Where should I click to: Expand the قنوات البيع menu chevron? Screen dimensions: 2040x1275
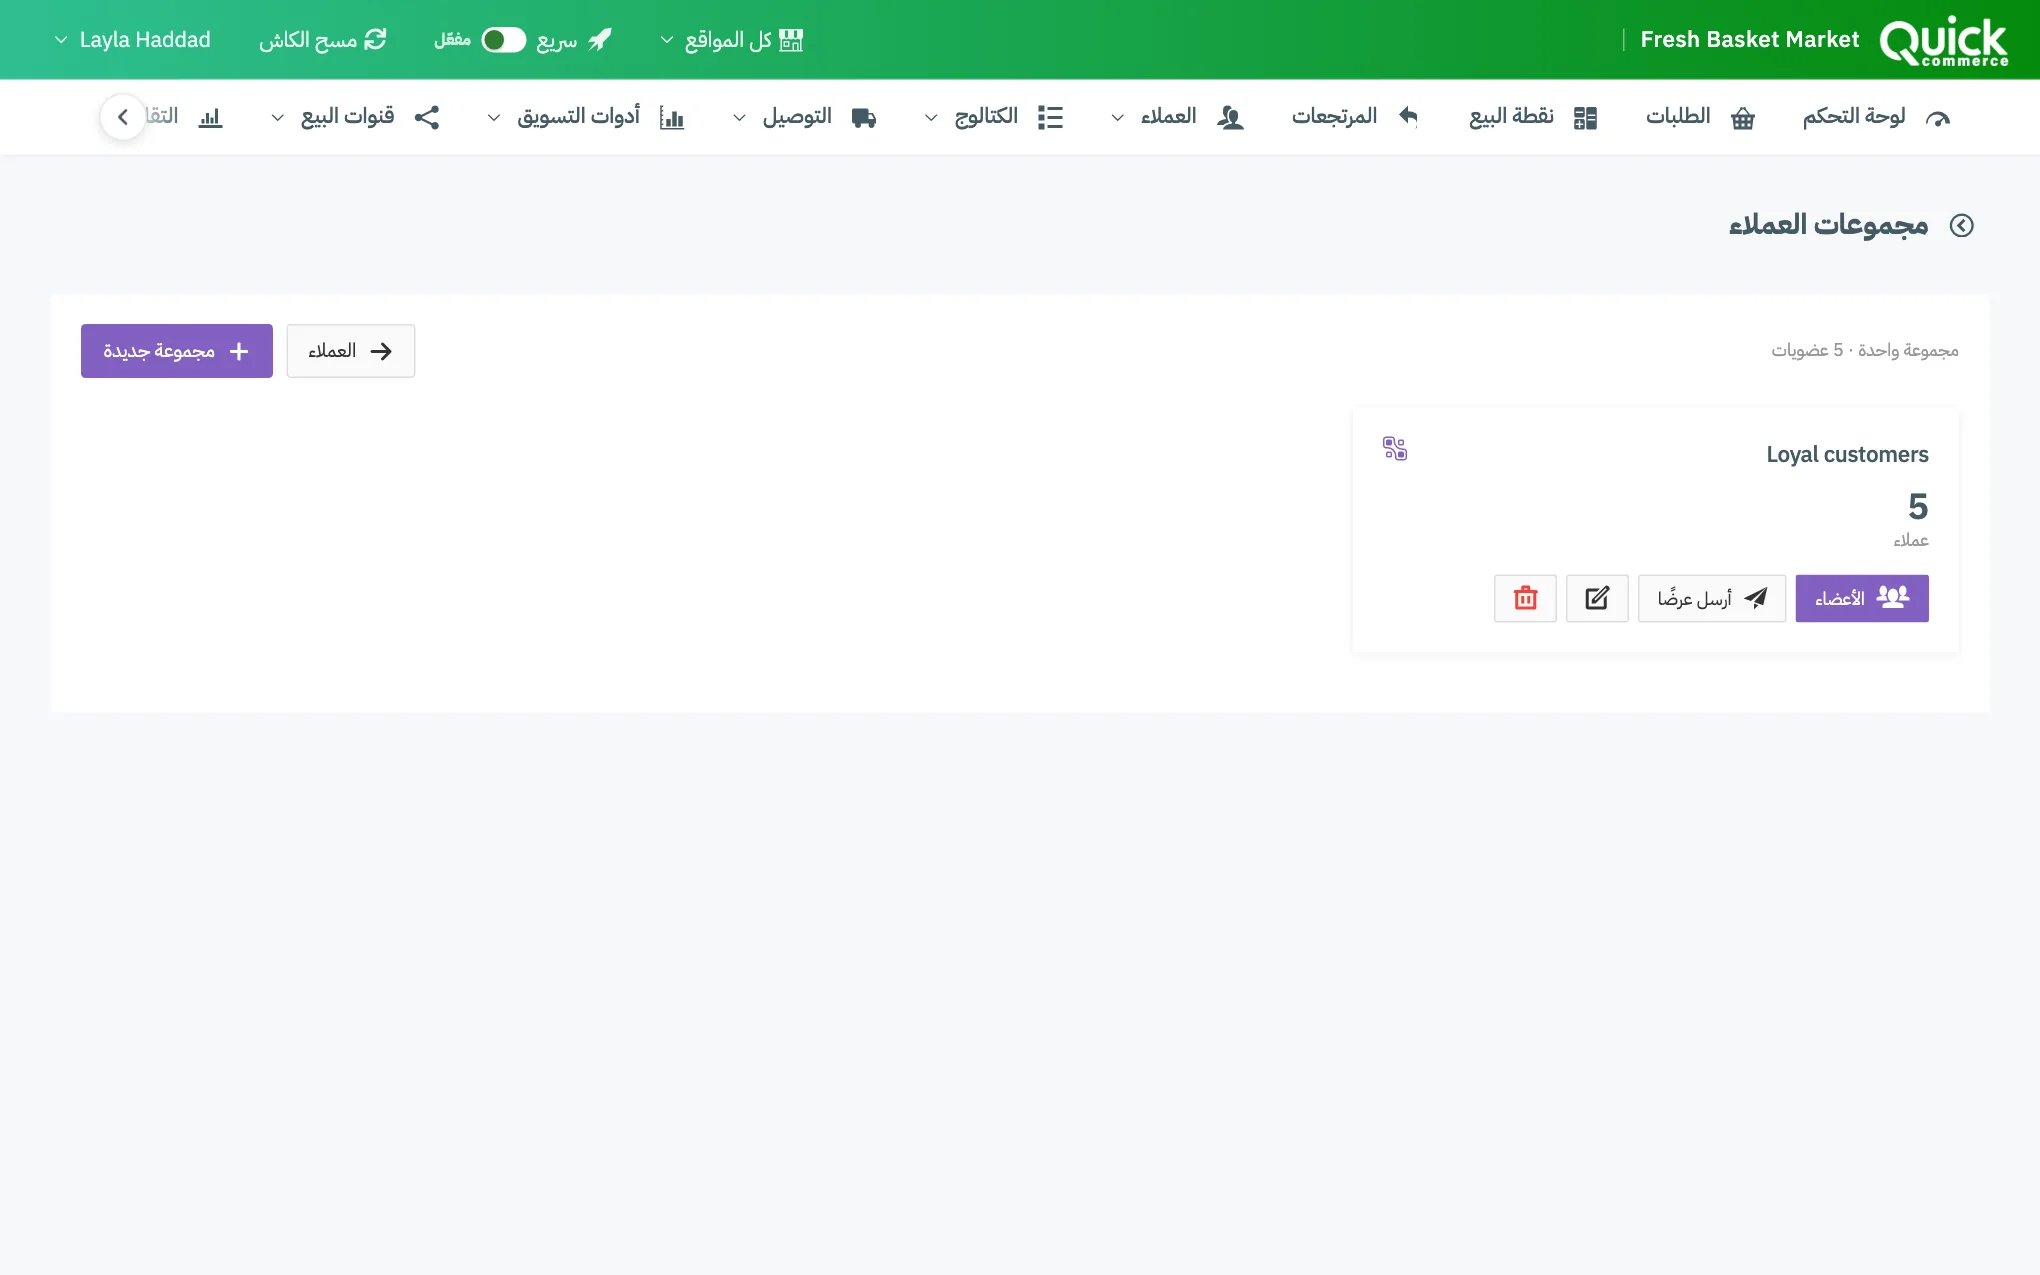(277, 118)
